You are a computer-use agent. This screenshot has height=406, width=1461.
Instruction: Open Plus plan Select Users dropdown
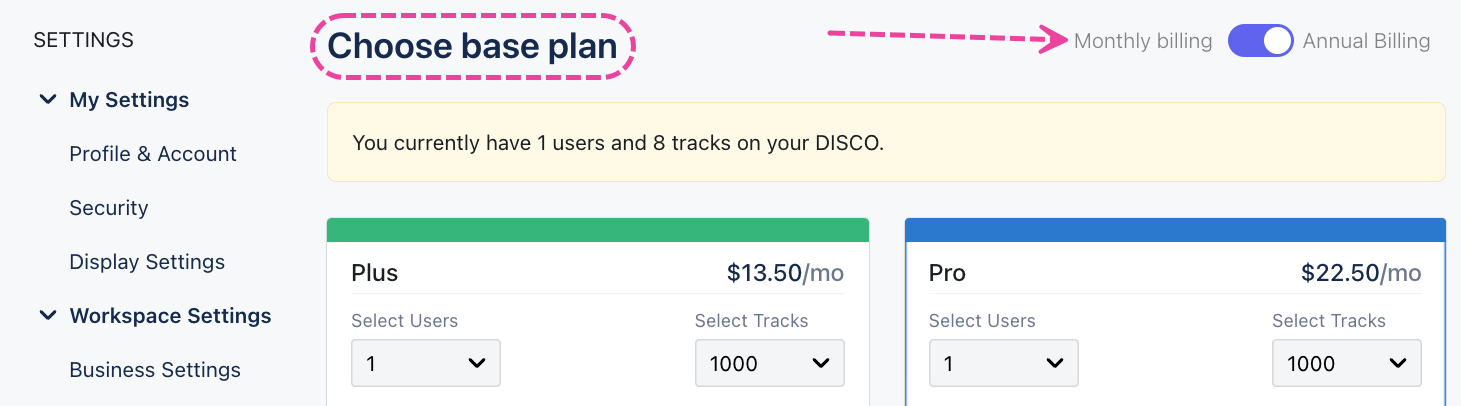point(425,363)
